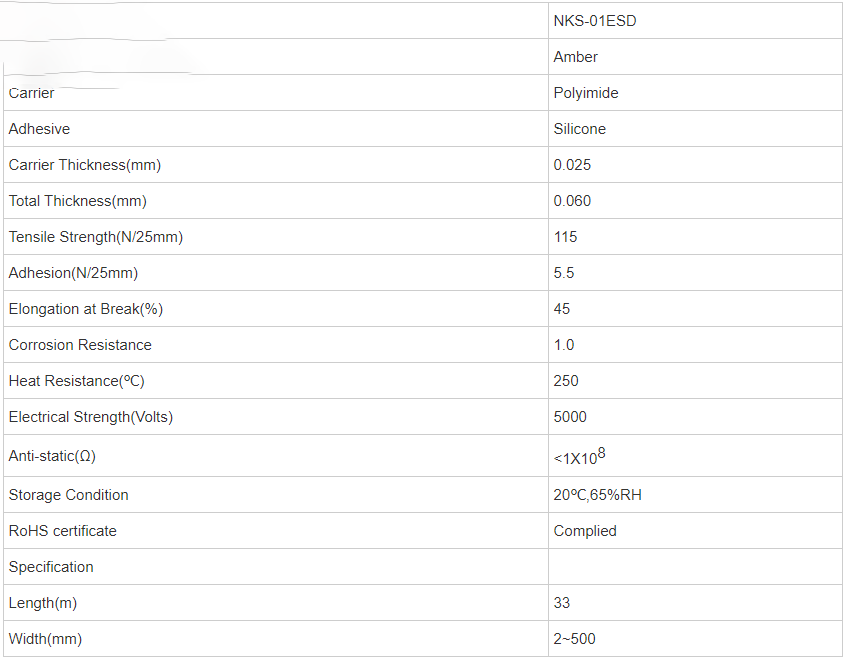This screenshot has height=662, width=848.
Task: Select the Corrosion Resistance row label
Action: pos(80,345)
